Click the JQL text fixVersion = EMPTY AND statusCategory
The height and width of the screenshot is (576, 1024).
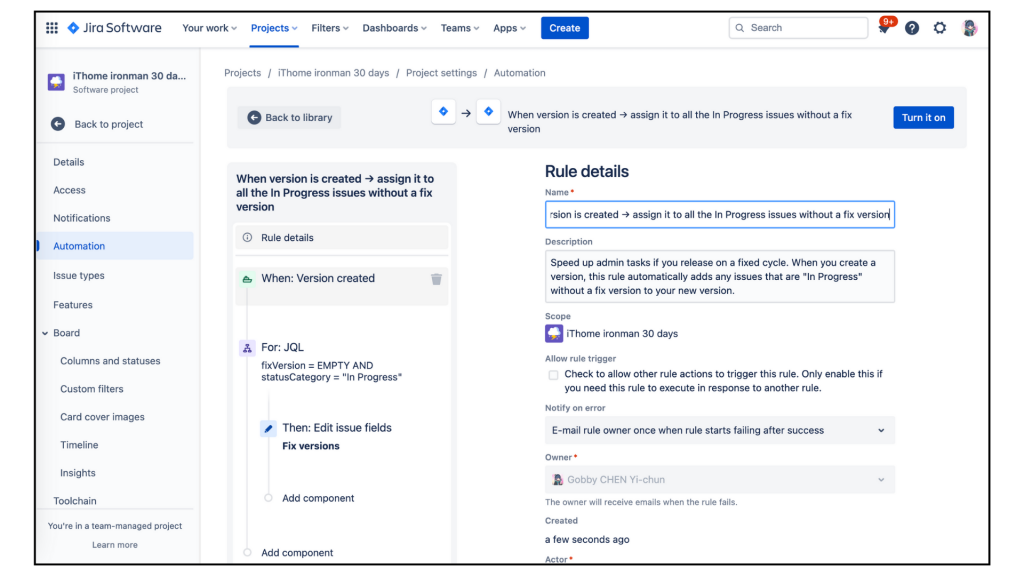[332, 372]
